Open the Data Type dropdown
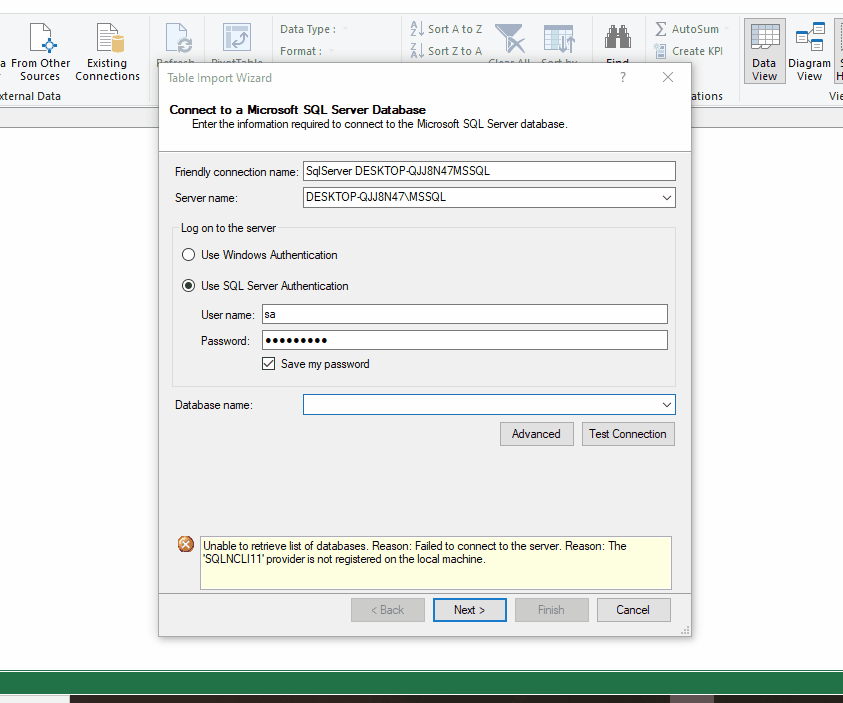The width and height of the screenshot is (843, 703). coord(345,29)
